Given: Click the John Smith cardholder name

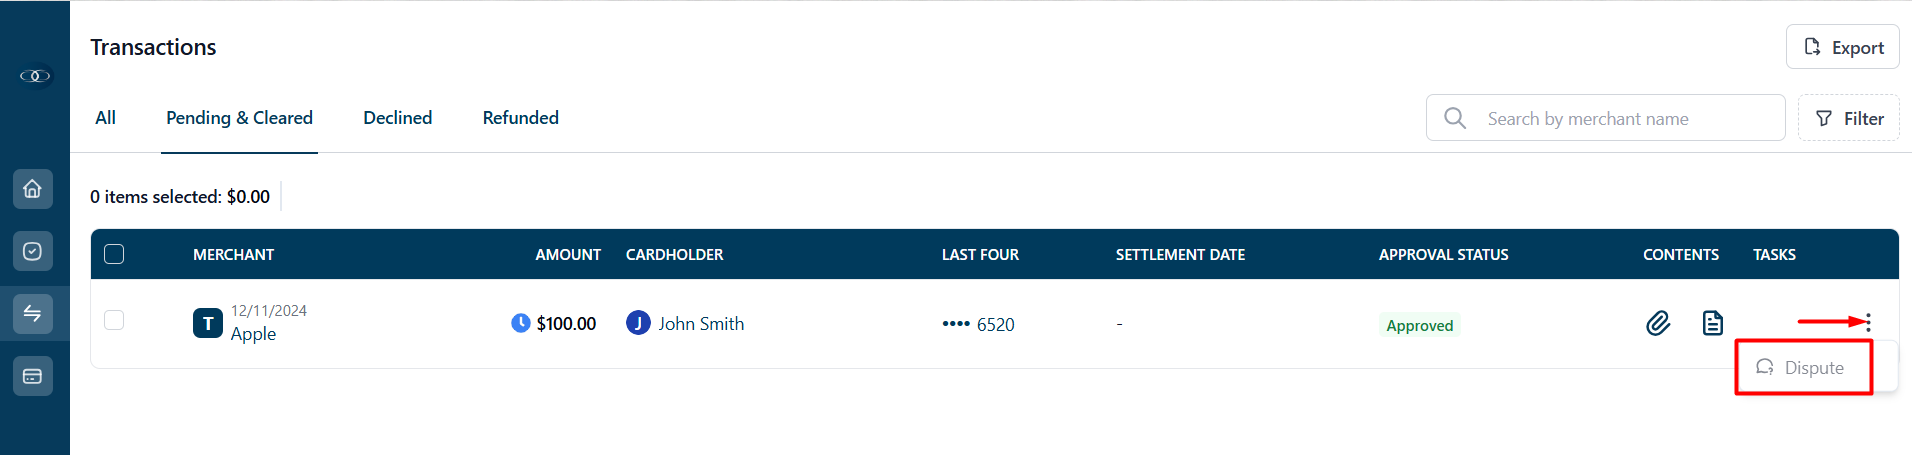Looking at the screenshot, I should (x=700, y=324).
